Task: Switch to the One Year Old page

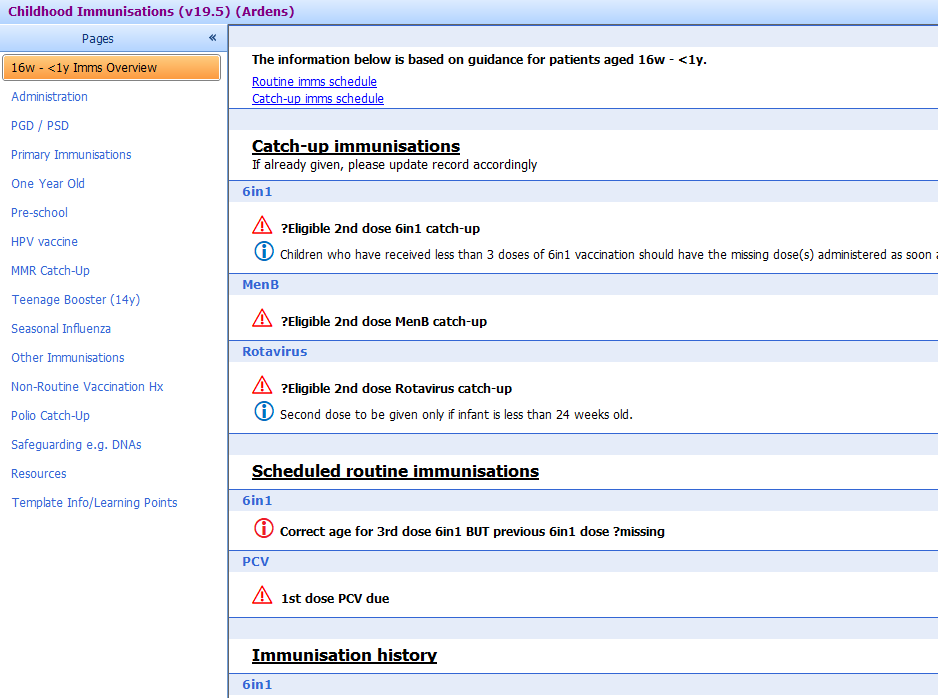Action: pyautogui.click(x=48, y=184)
